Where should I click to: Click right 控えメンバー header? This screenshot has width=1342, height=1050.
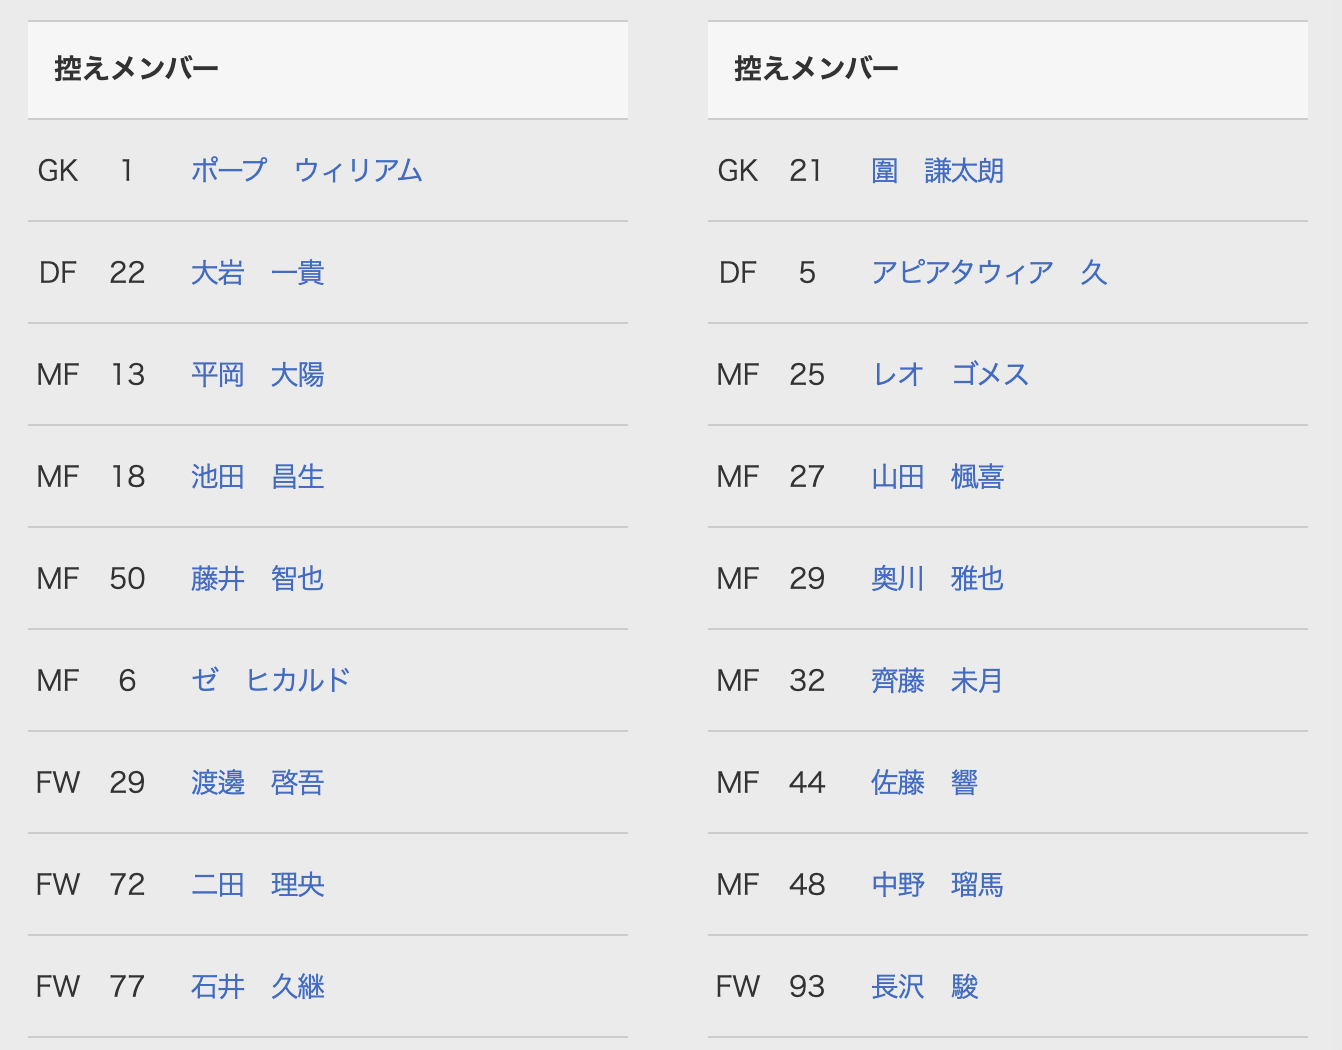(816, 69)
